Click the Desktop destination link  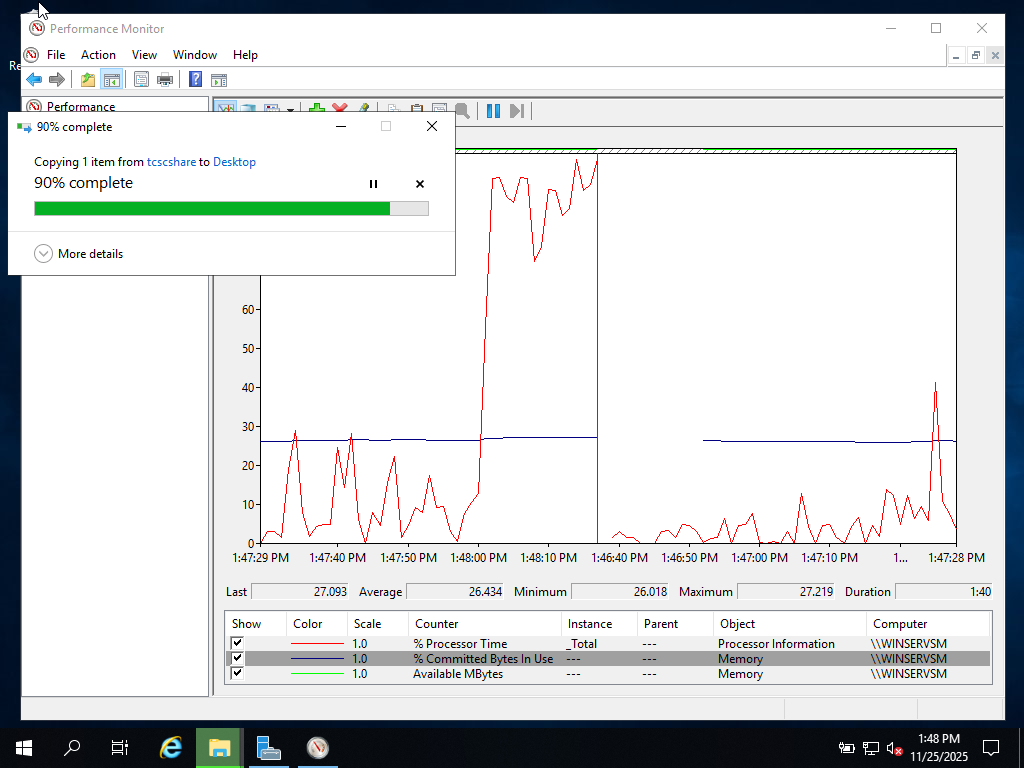tap(234, 162)
